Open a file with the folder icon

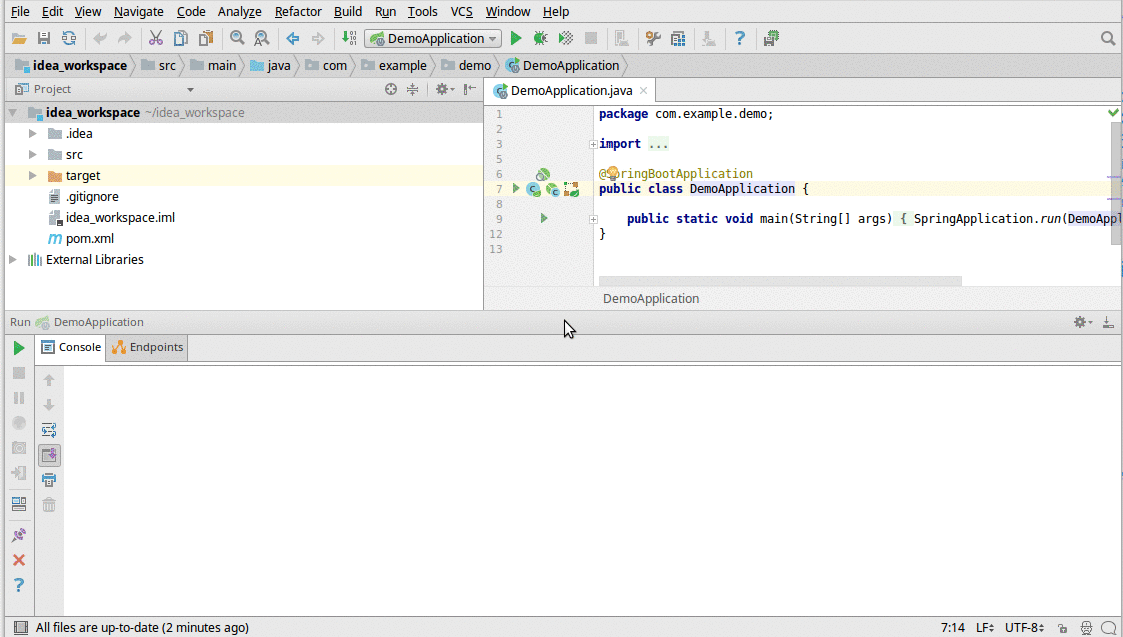click(x=19, y=39)
